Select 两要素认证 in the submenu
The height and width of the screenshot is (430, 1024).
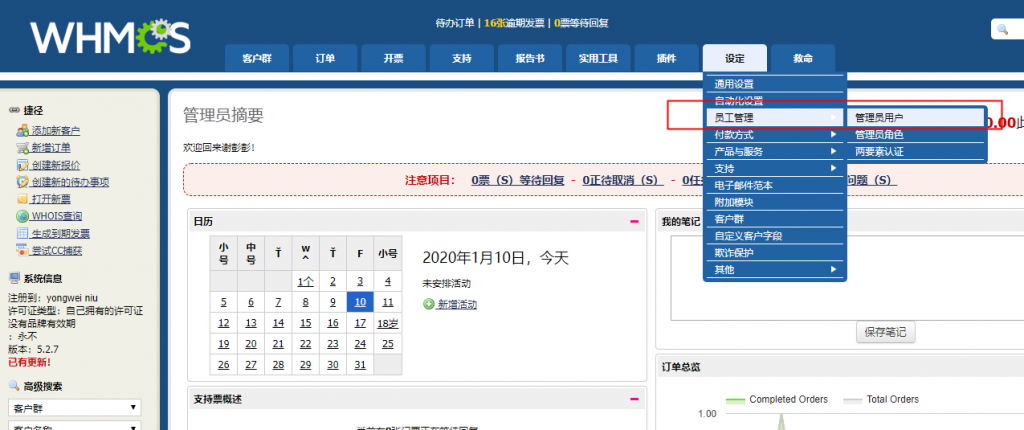coord(916,152)
